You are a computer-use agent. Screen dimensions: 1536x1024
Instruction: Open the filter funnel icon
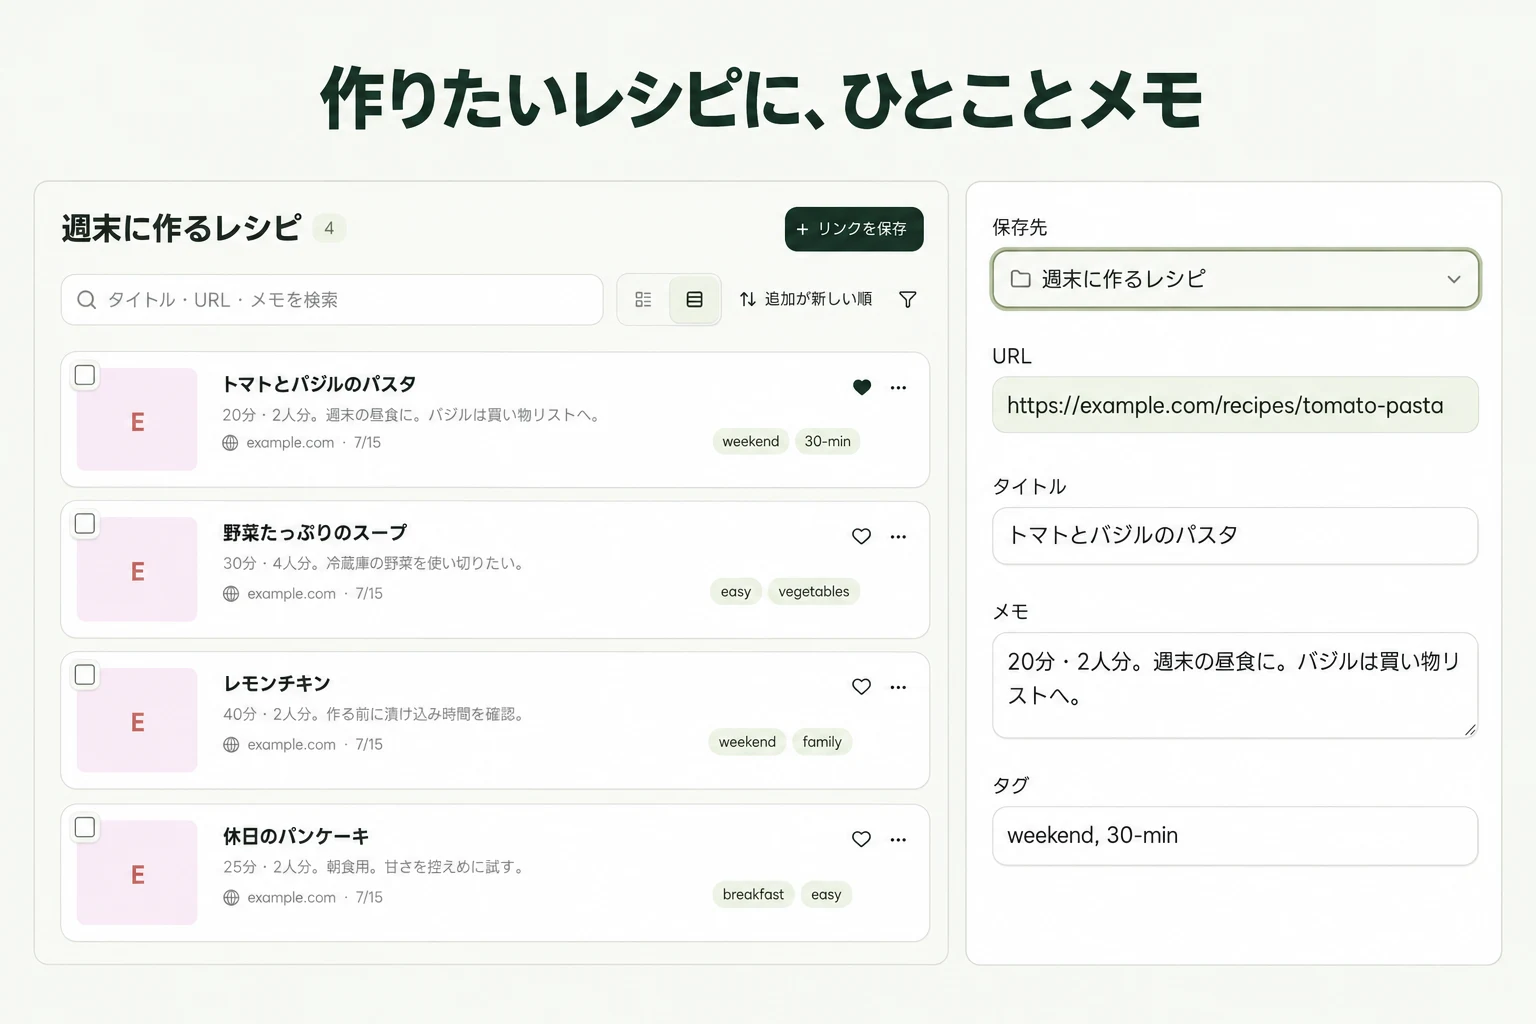click(908, 299)
